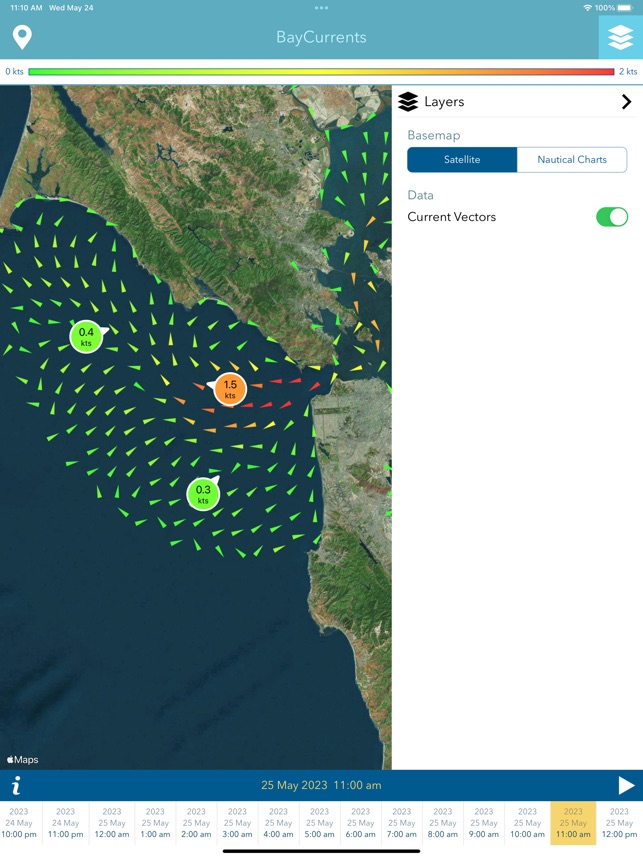Open the layers stack button in the header
This screenshot has height=858, width=643.
(x=621, y=37)
